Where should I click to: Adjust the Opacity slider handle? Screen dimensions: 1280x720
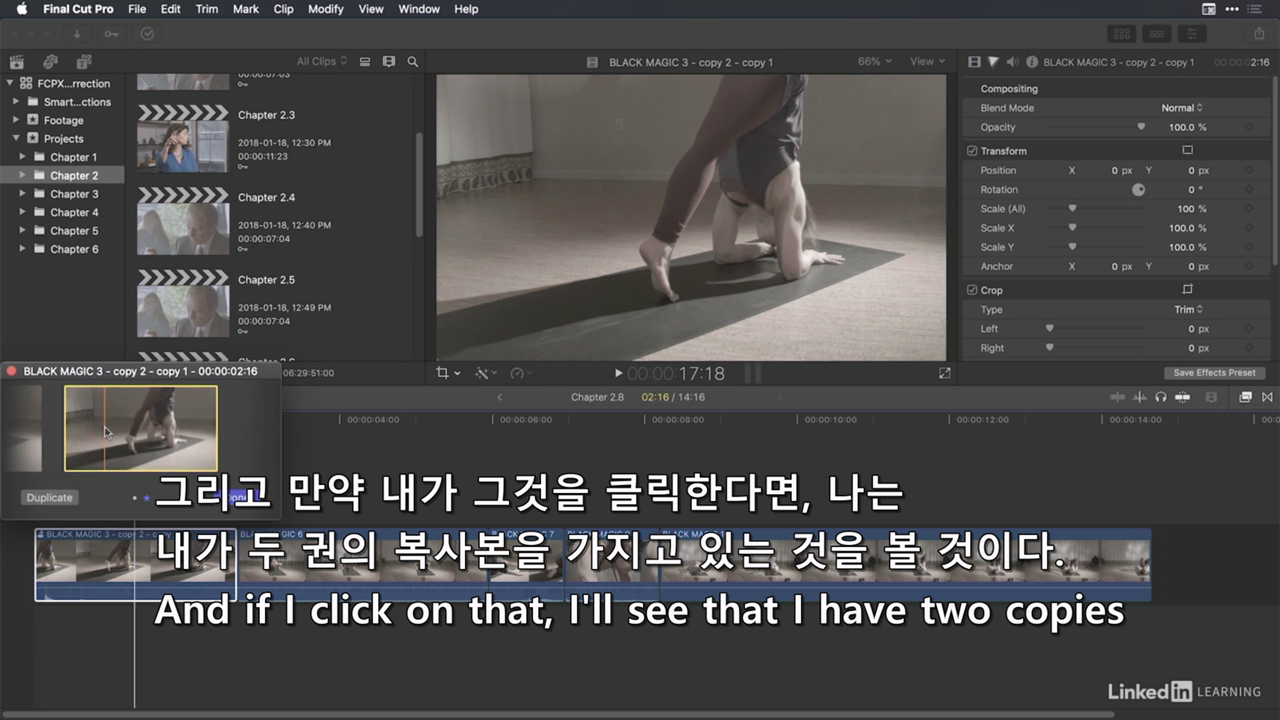(1141, 127)
